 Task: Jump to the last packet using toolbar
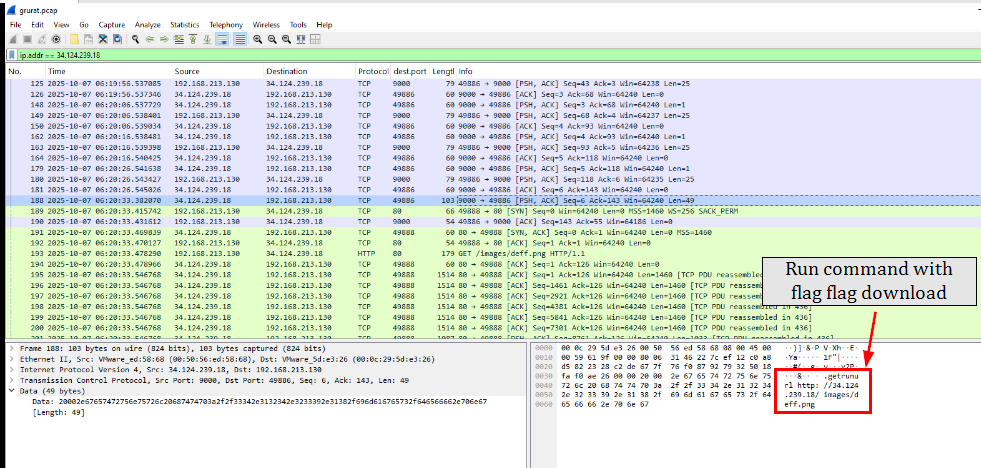207,39
